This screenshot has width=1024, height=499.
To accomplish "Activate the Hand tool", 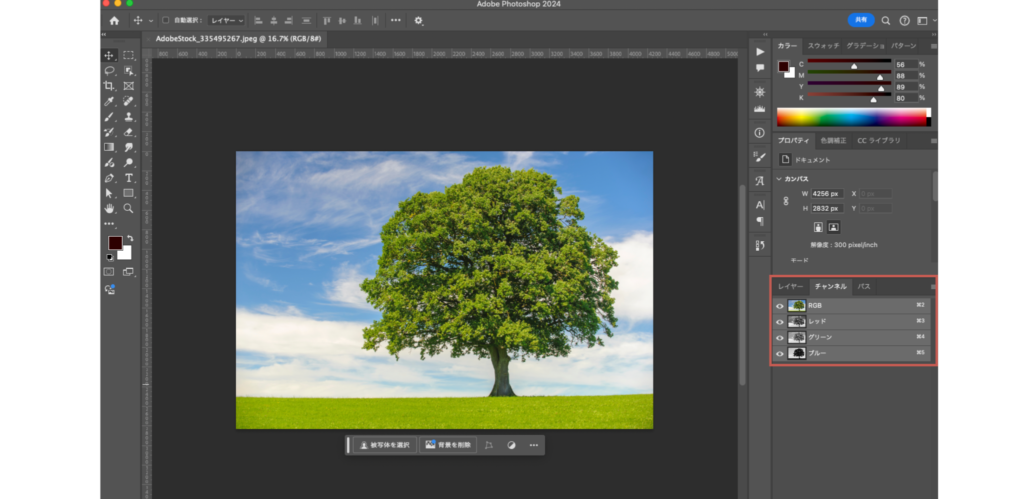I will pos(109,208).
